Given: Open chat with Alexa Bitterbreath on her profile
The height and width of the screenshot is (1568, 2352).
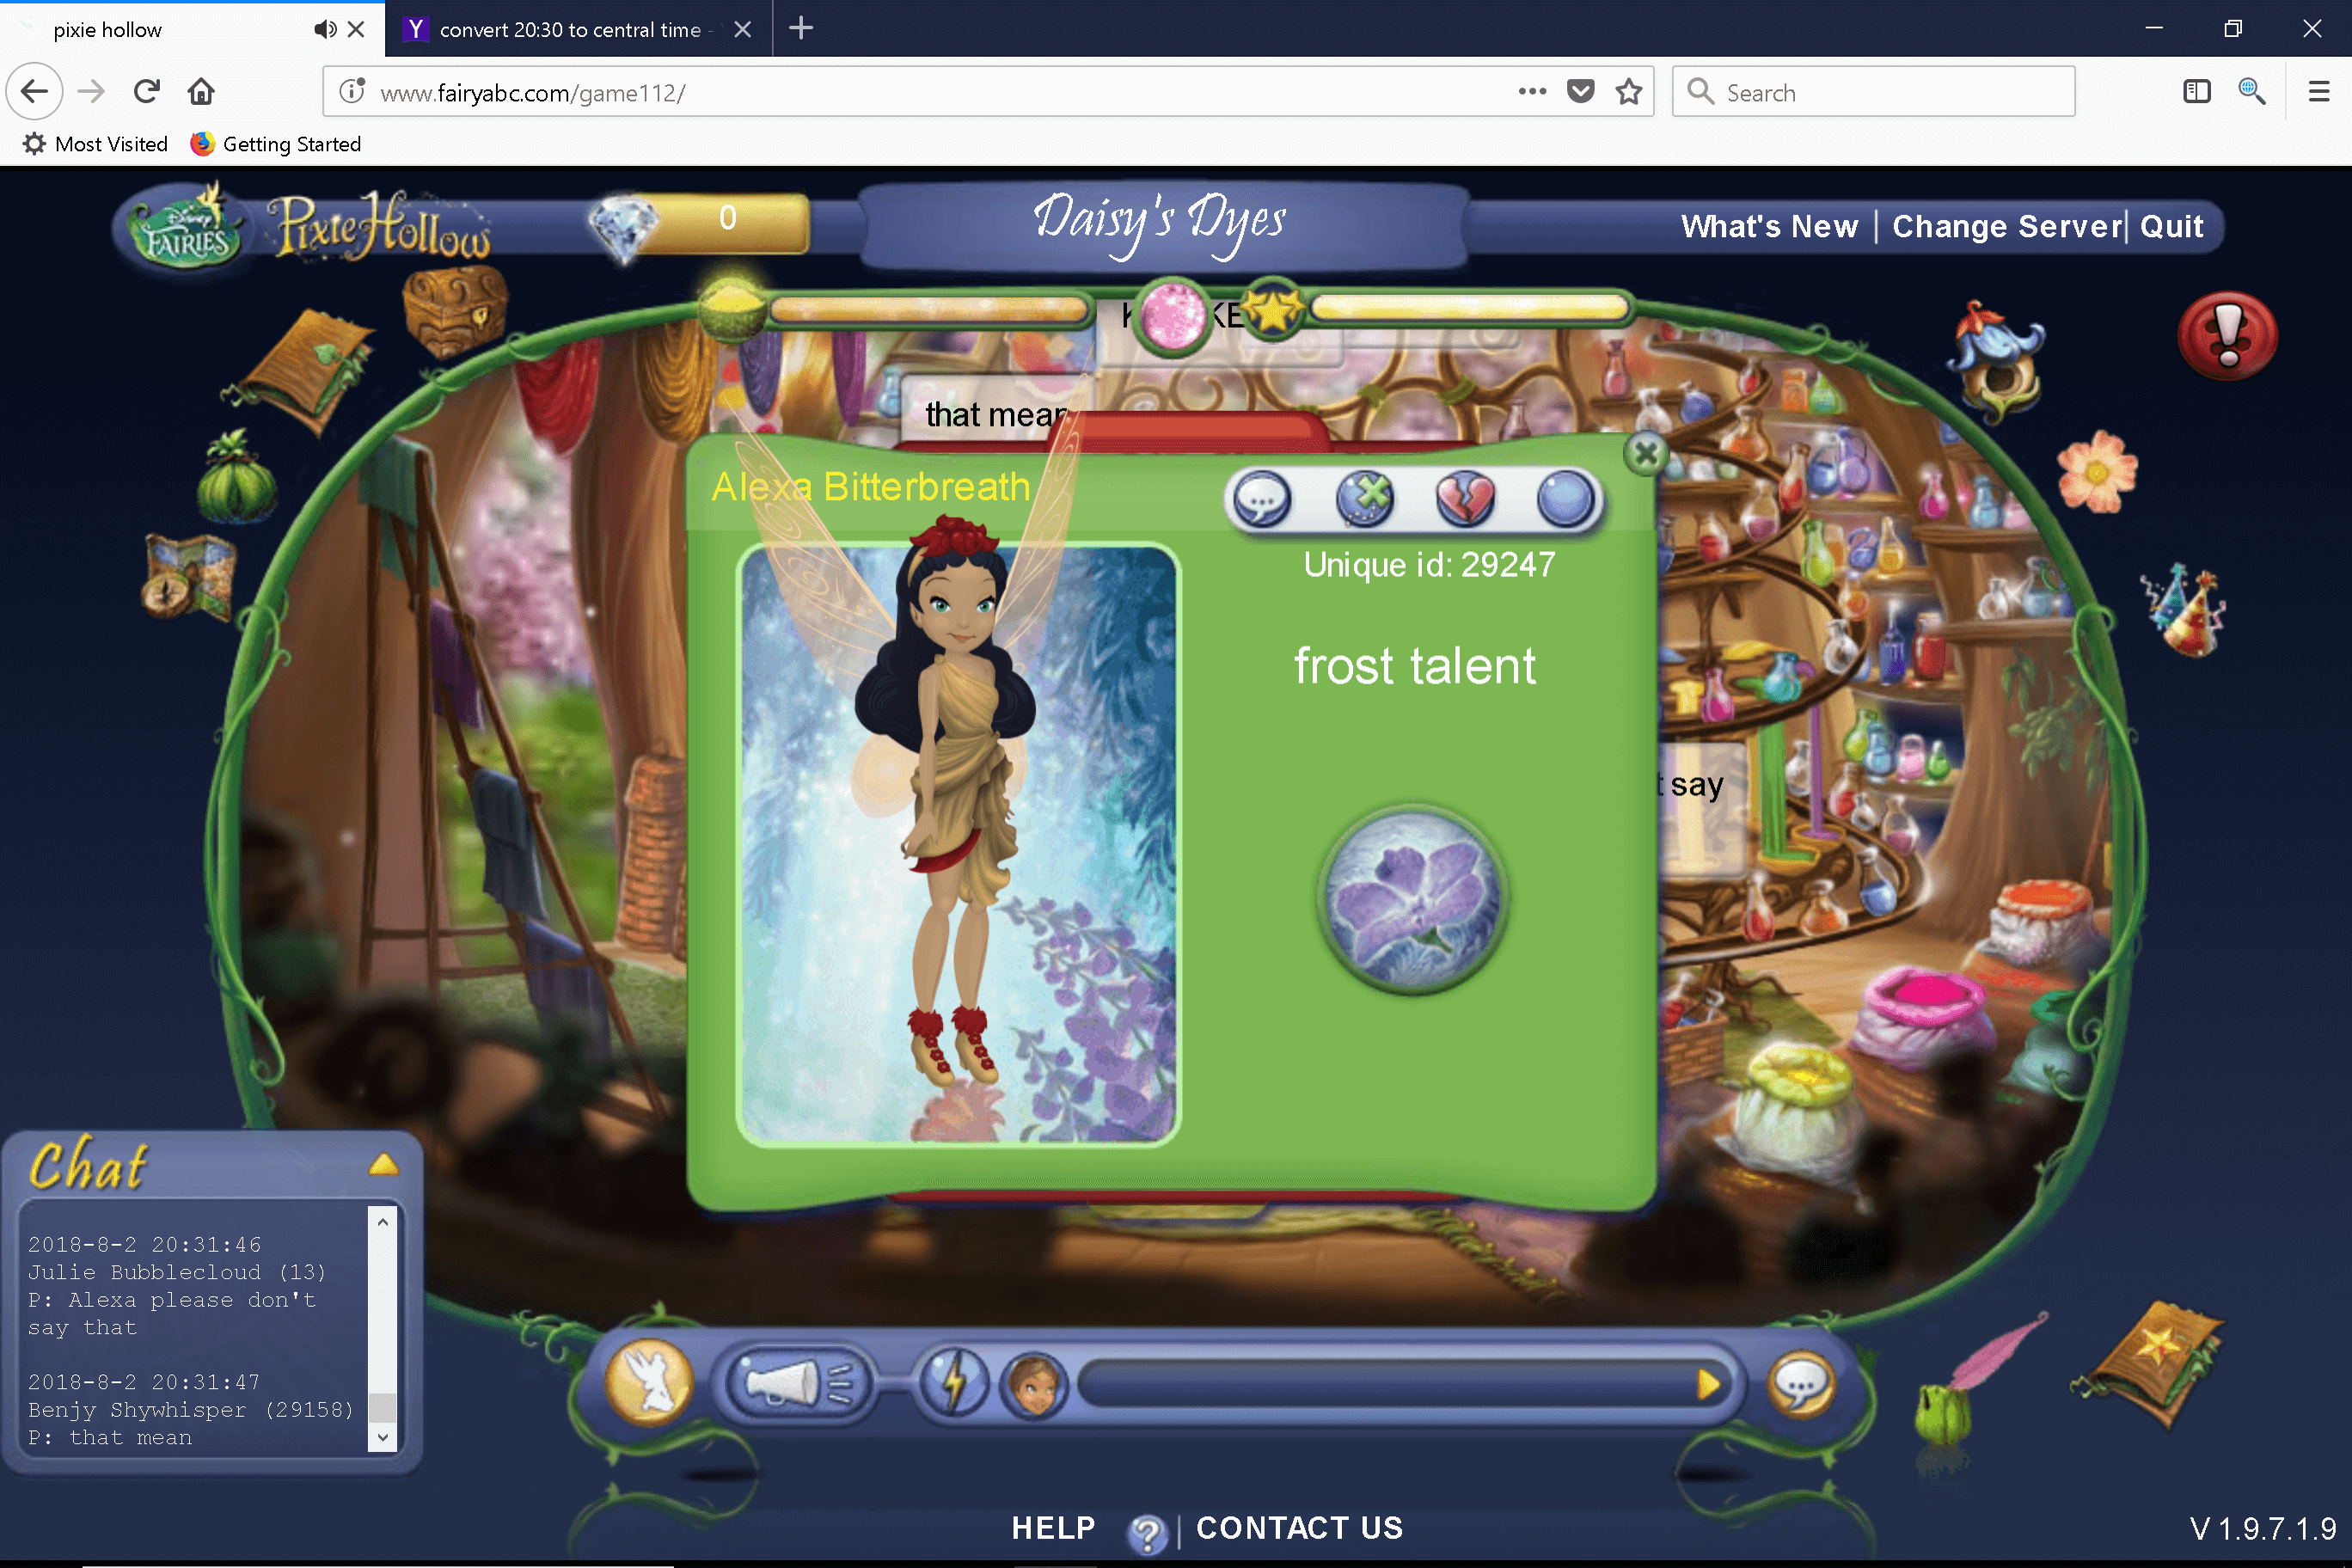Looking at the screenshot, I should [x=1259, y=500].
